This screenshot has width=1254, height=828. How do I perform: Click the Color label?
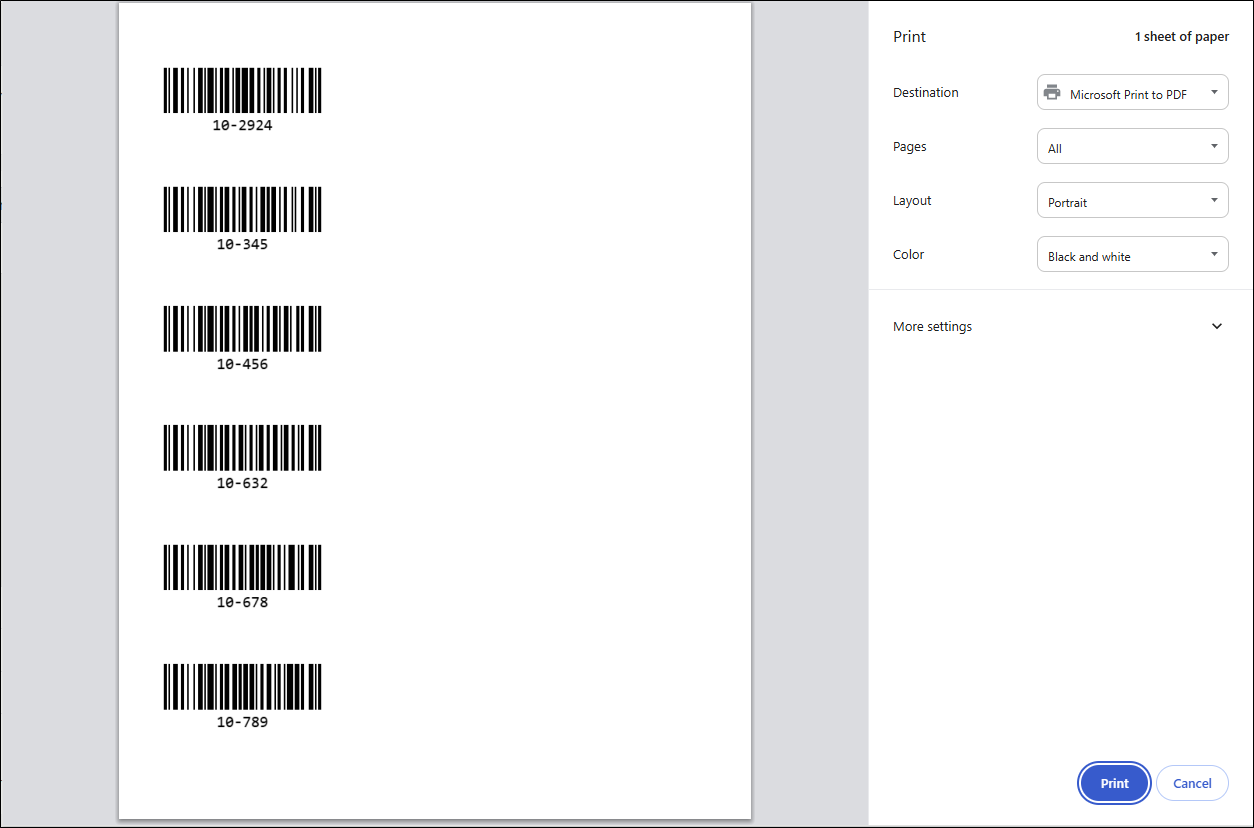(908, 255)
